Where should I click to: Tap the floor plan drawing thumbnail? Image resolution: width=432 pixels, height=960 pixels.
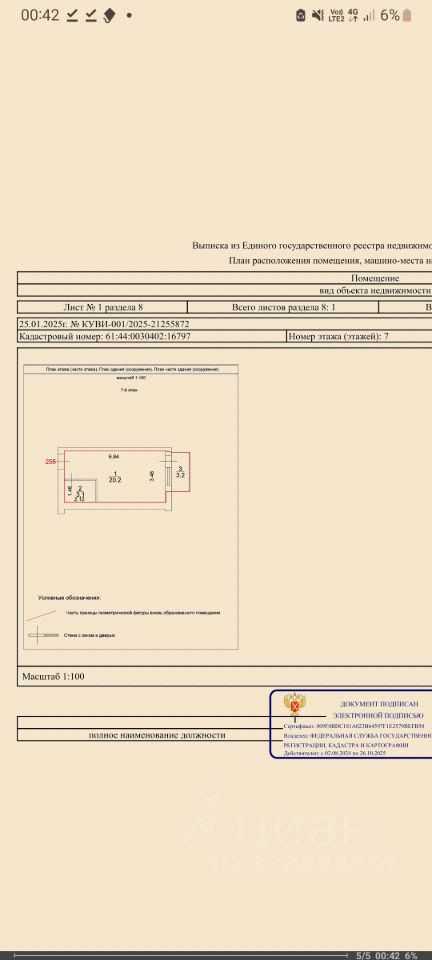[x=131, y=506]
